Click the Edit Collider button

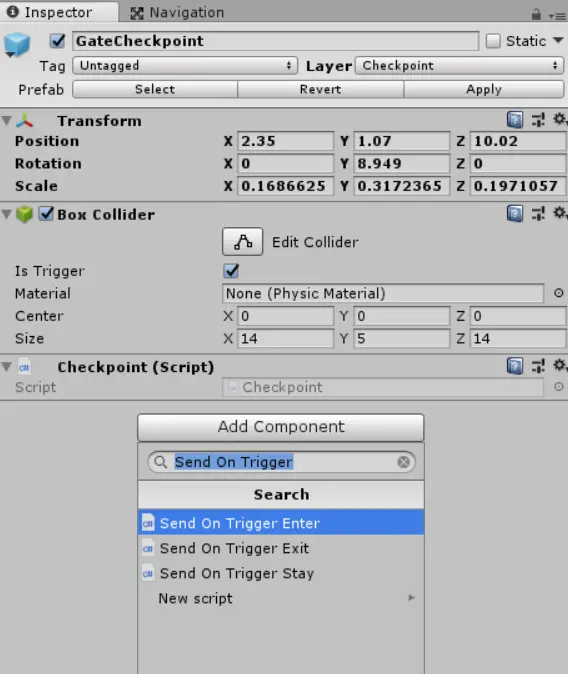(x=243, y=242)
